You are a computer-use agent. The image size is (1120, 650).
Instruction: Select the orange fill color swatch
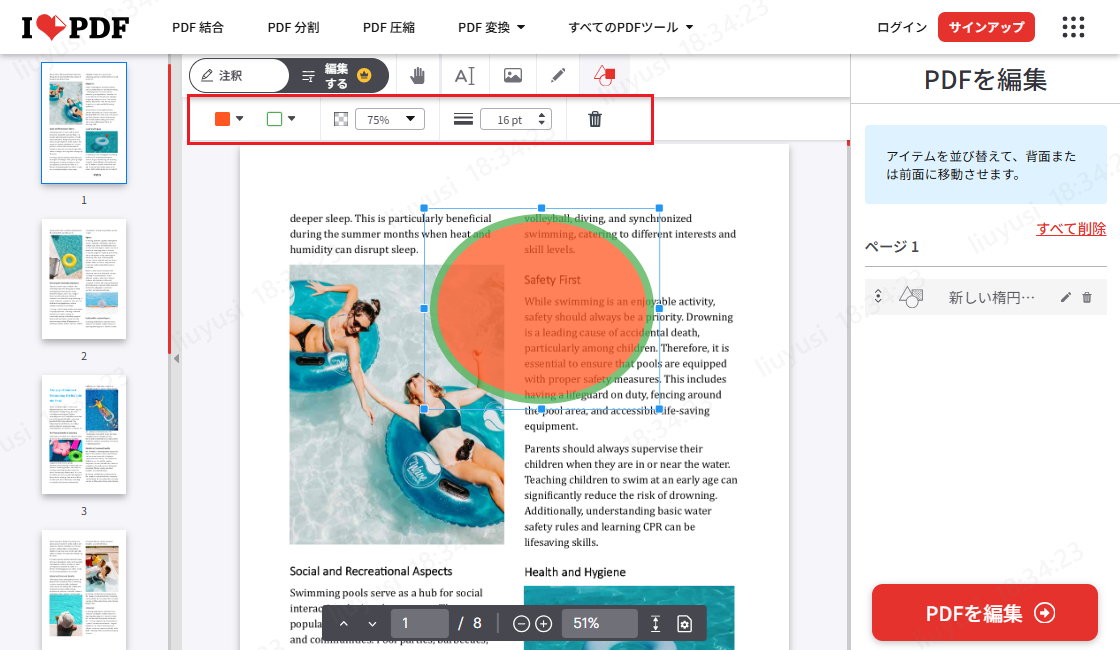coord(222,119)
